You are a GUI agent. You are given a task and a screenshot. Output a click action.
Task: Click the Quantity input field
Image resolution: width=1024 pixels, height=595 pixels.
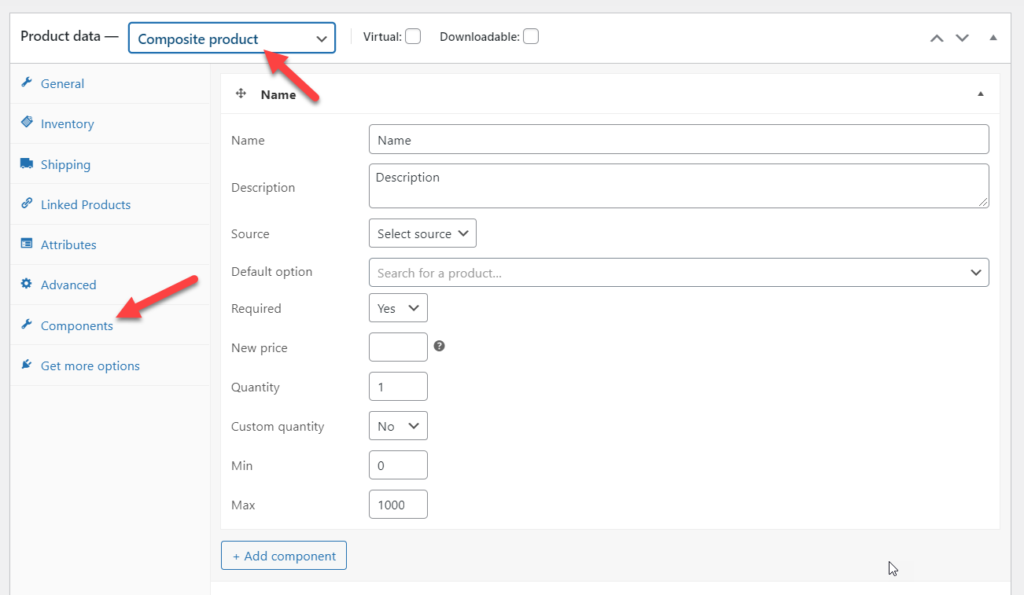click(x=398, y=386)
